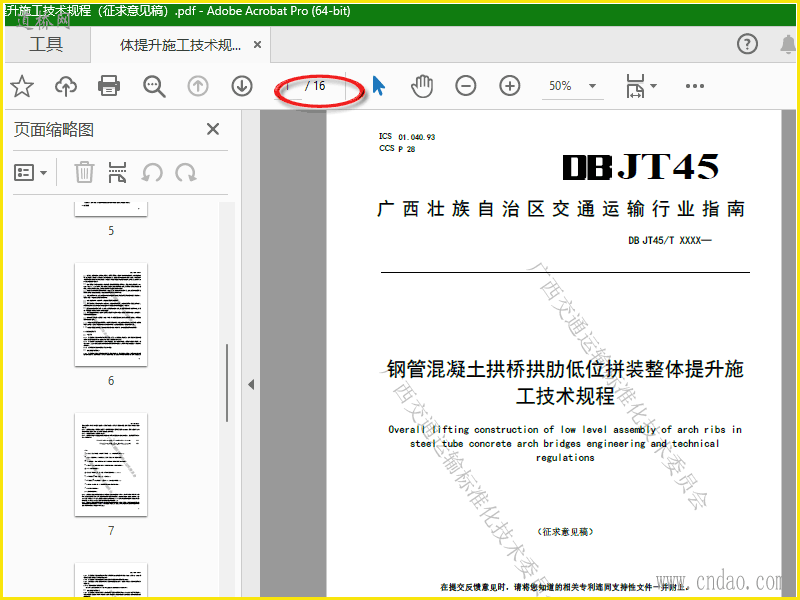This screenshot has width=800, height=600.
Task: Open the help question mark icon
Action: [x=747, y=44]
